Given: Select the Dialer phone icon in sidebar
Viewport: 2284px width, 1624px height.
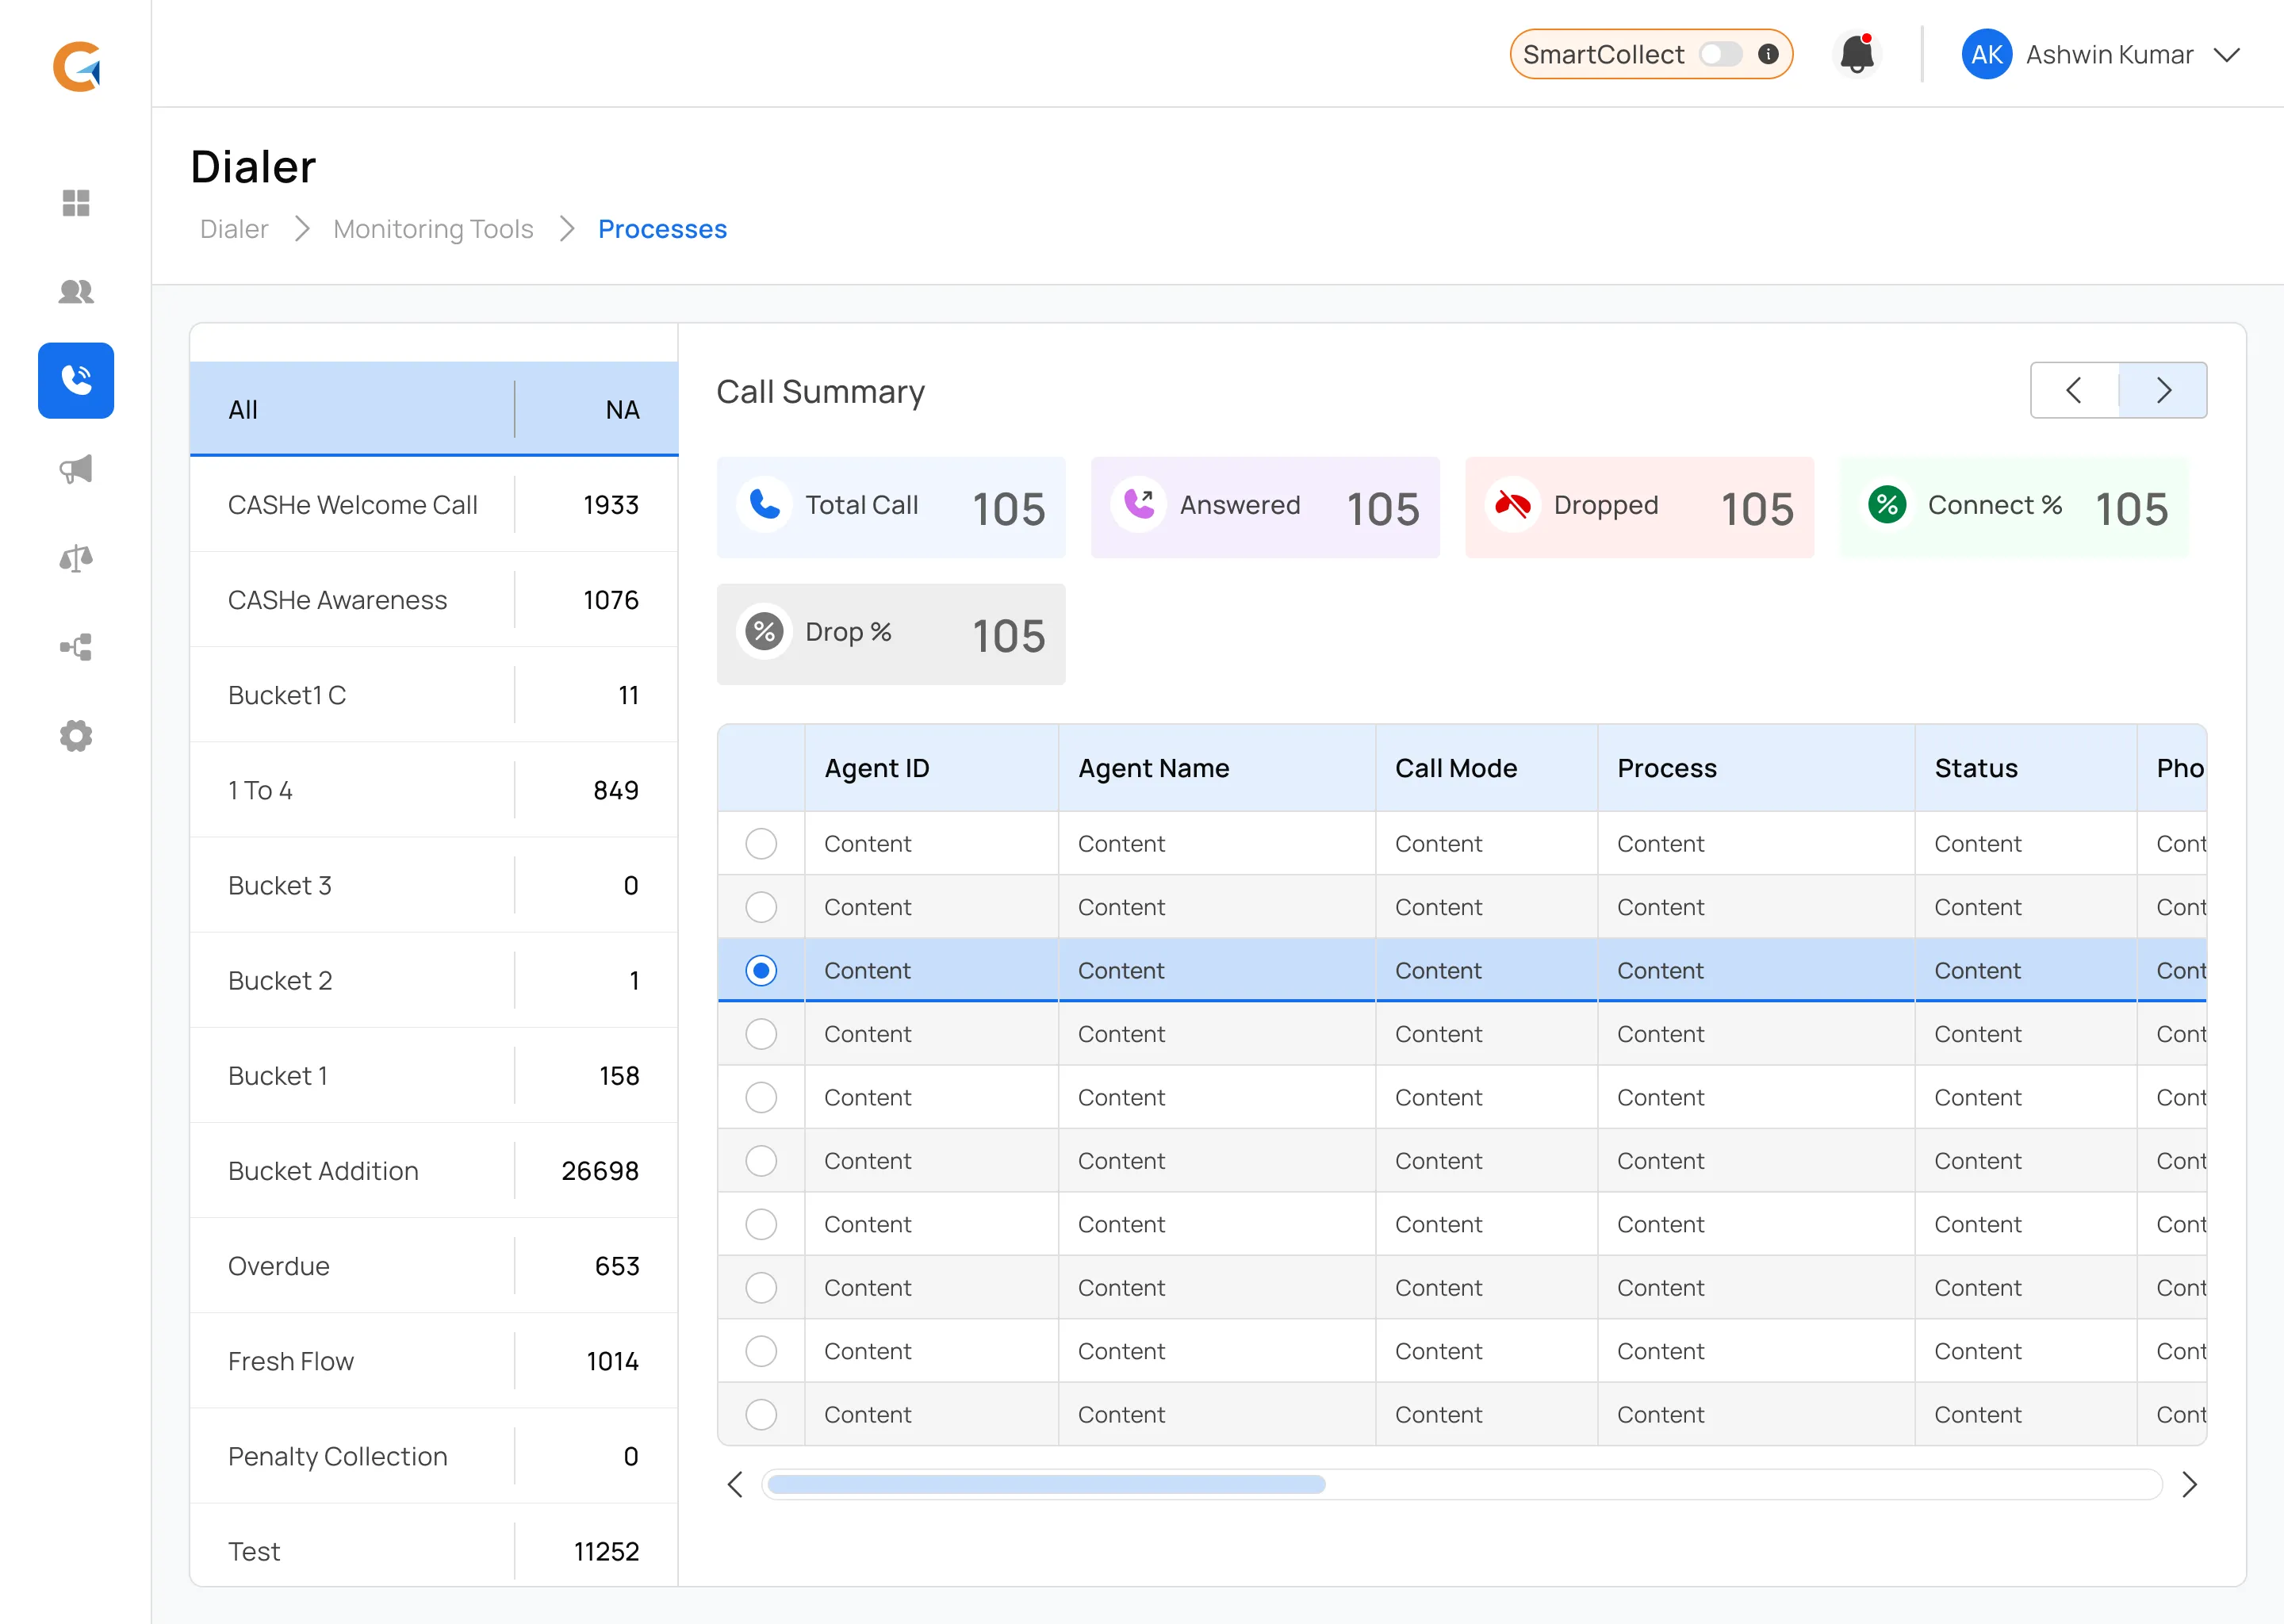Looking at the screenshot, I should pyautogui.click(x=76, y=380).
